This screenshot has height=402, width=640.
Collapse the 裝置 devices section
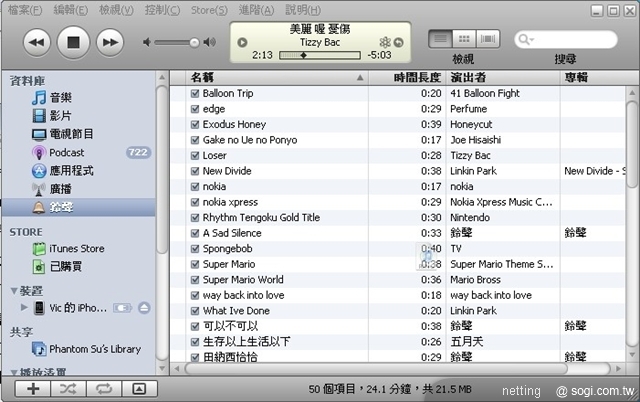[13, 291]
